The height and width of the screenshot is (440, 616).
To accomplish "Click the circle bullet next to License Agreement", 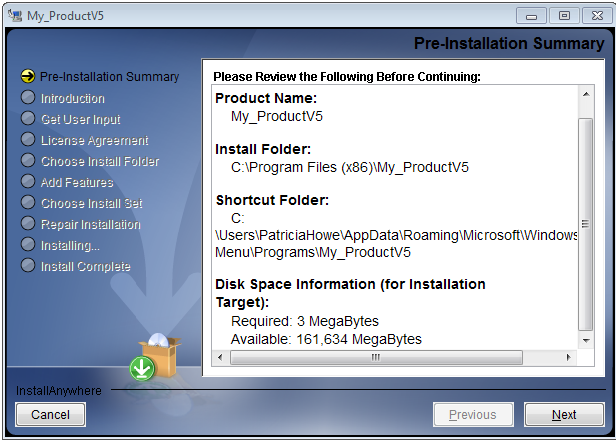I will [28, 140].
